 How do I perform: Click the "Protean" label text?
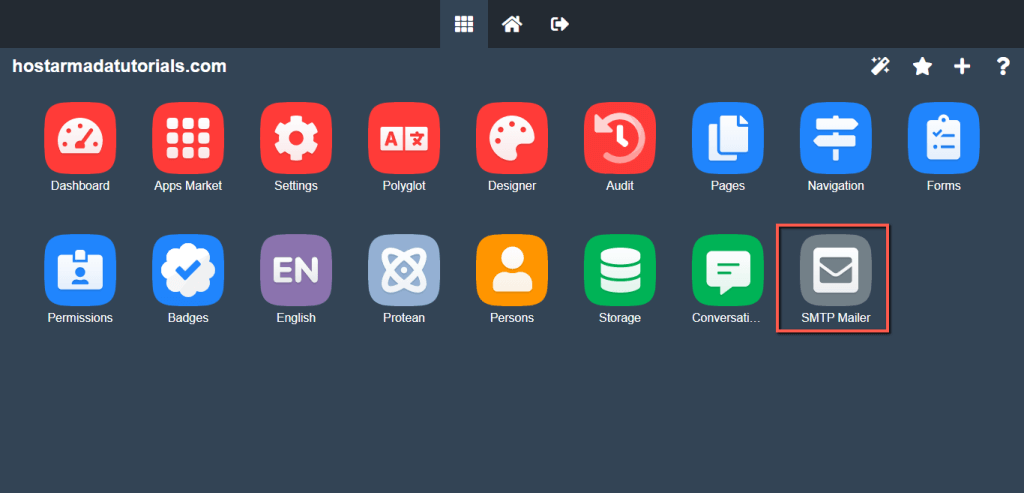coord(404,318)
